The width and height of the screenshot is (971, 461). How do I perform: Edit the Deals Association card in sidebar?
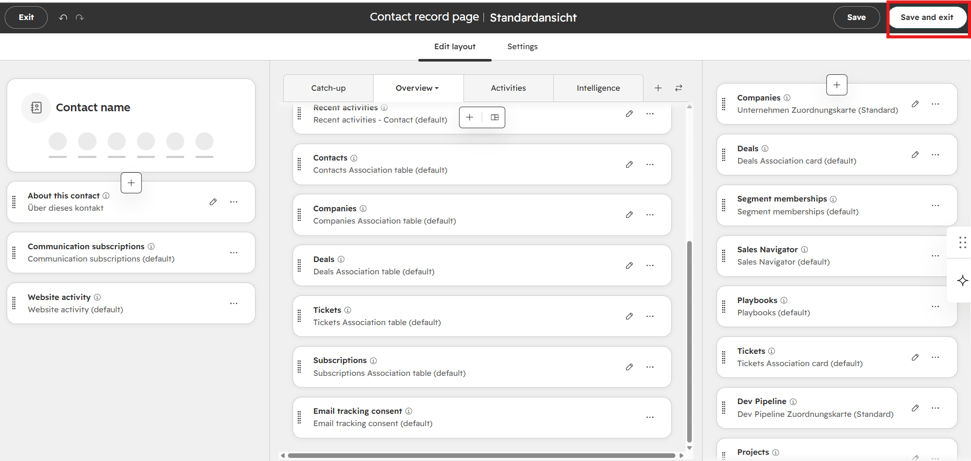coord(915,155)
